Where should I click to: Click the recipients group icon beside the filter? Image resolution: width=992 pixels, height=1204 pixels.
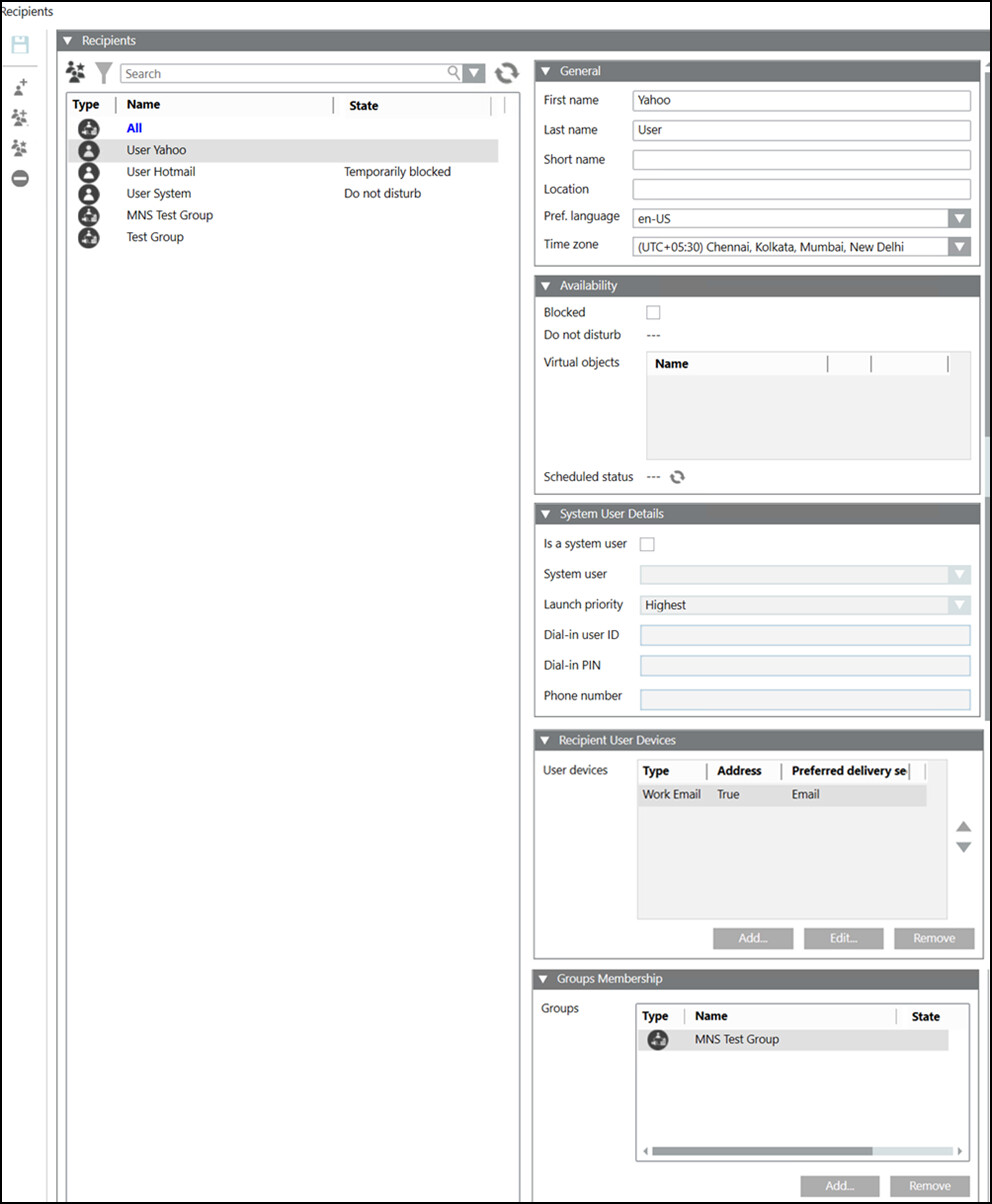pos(76,72)
